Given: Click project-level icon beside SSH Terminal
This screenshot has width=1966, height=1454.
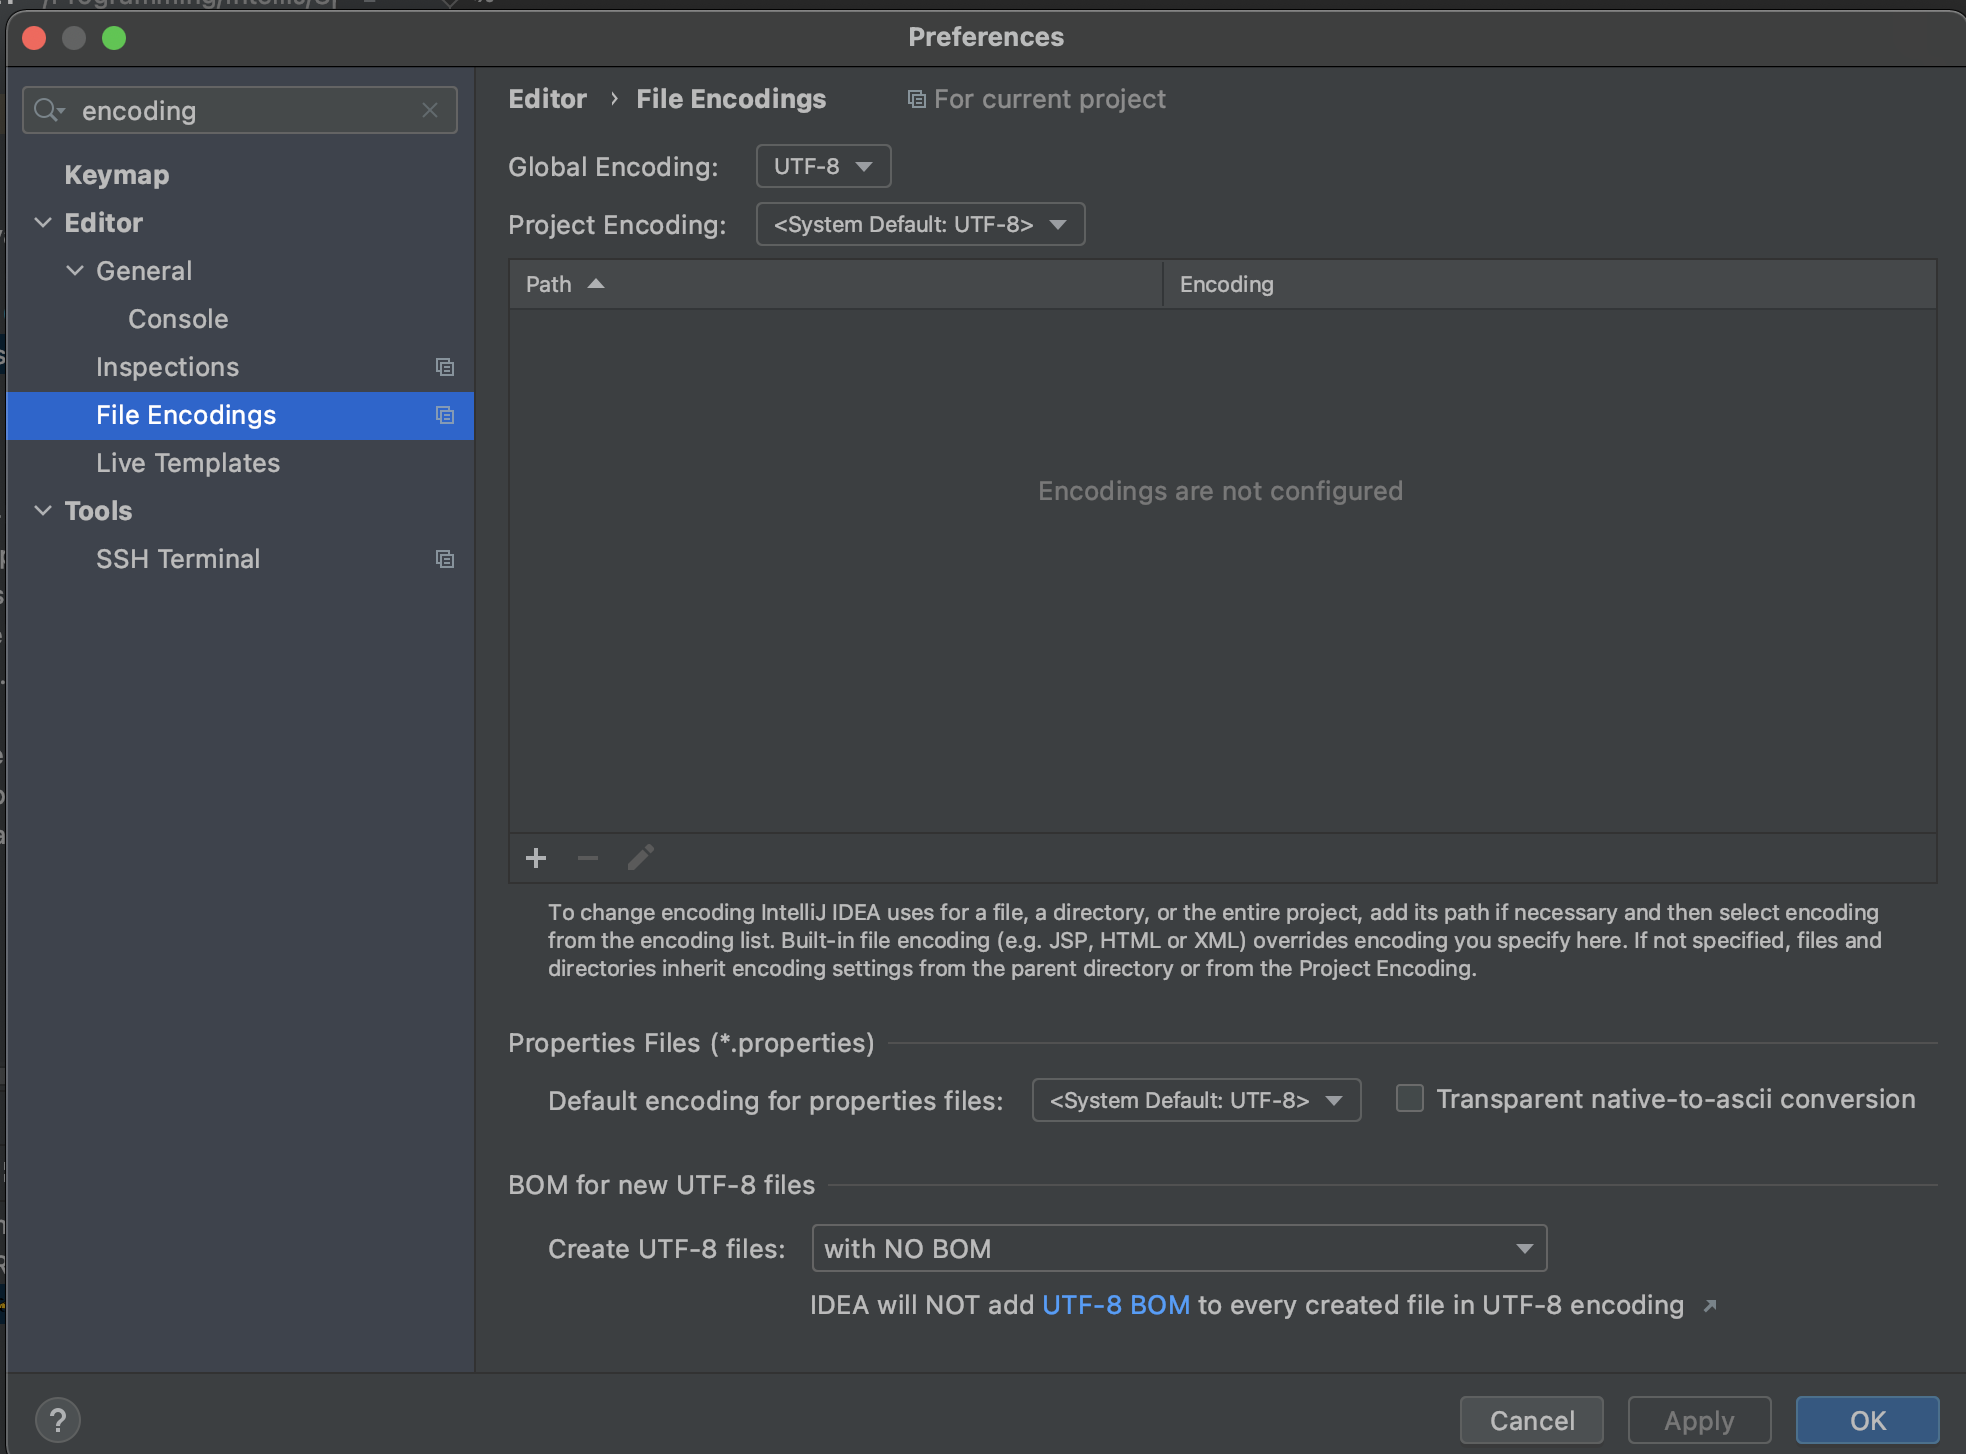Looking at the screenshot, I should pos(445,559).
